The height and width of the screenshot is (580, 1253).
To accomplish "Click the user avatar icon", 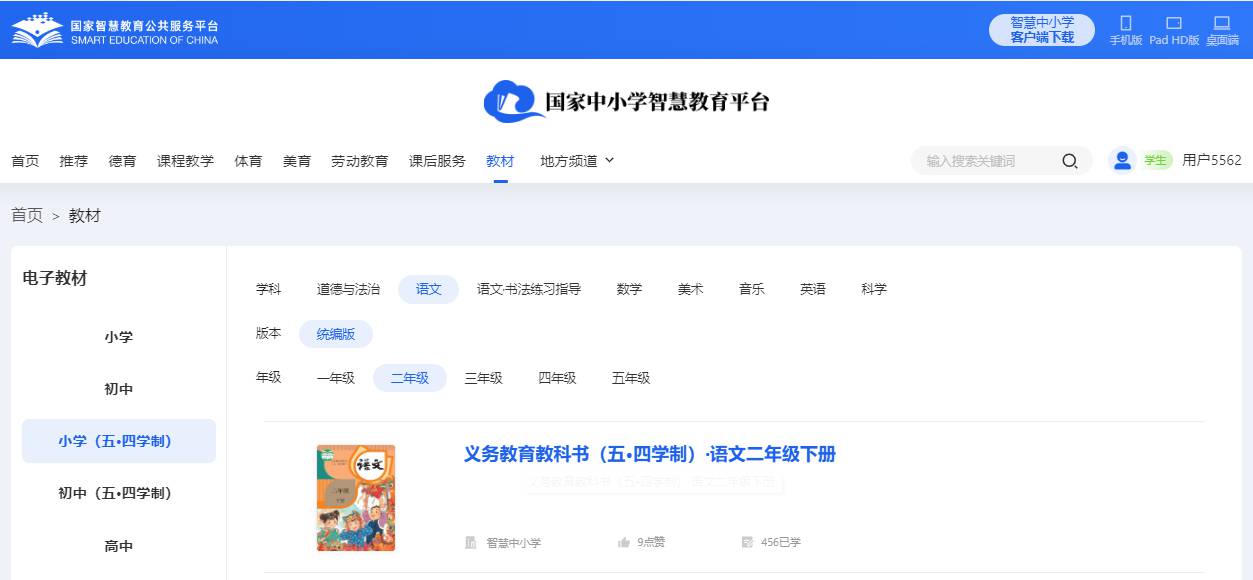I will [x=1122, y=160].
